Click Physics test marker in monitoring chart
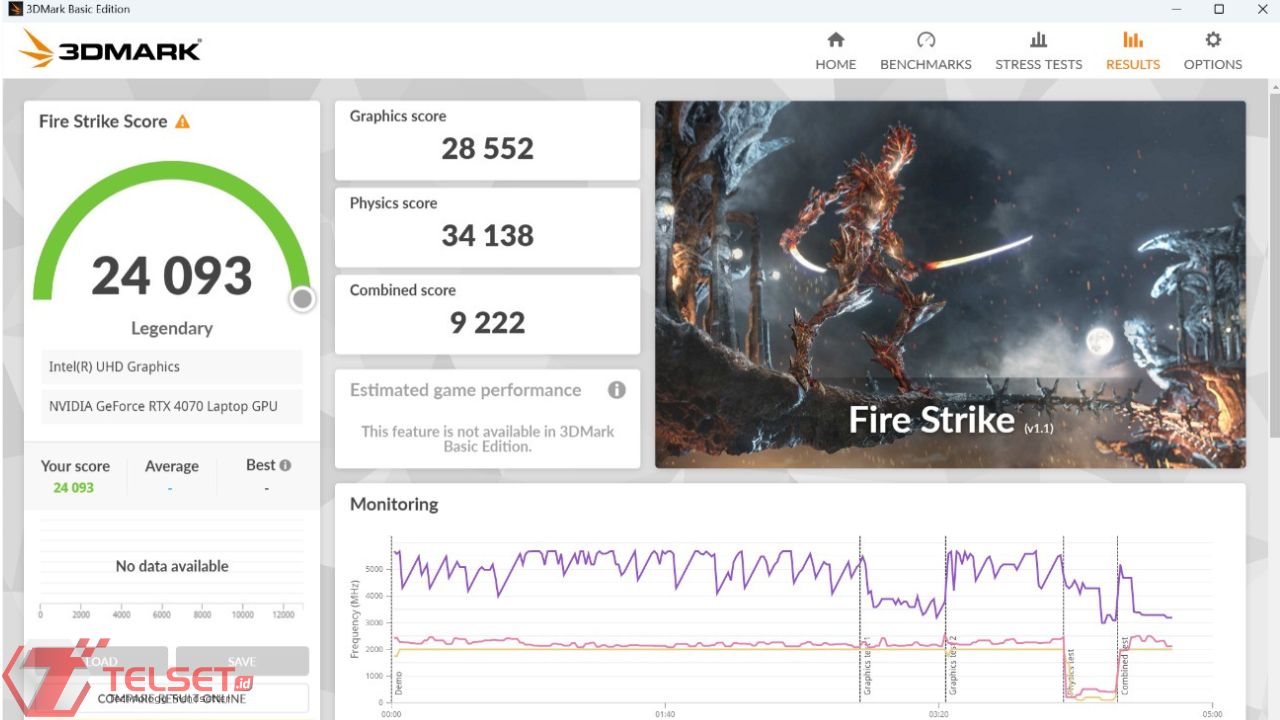Image resolution: width=1280 pixels, height=720 pixels. click(1070, 672)
